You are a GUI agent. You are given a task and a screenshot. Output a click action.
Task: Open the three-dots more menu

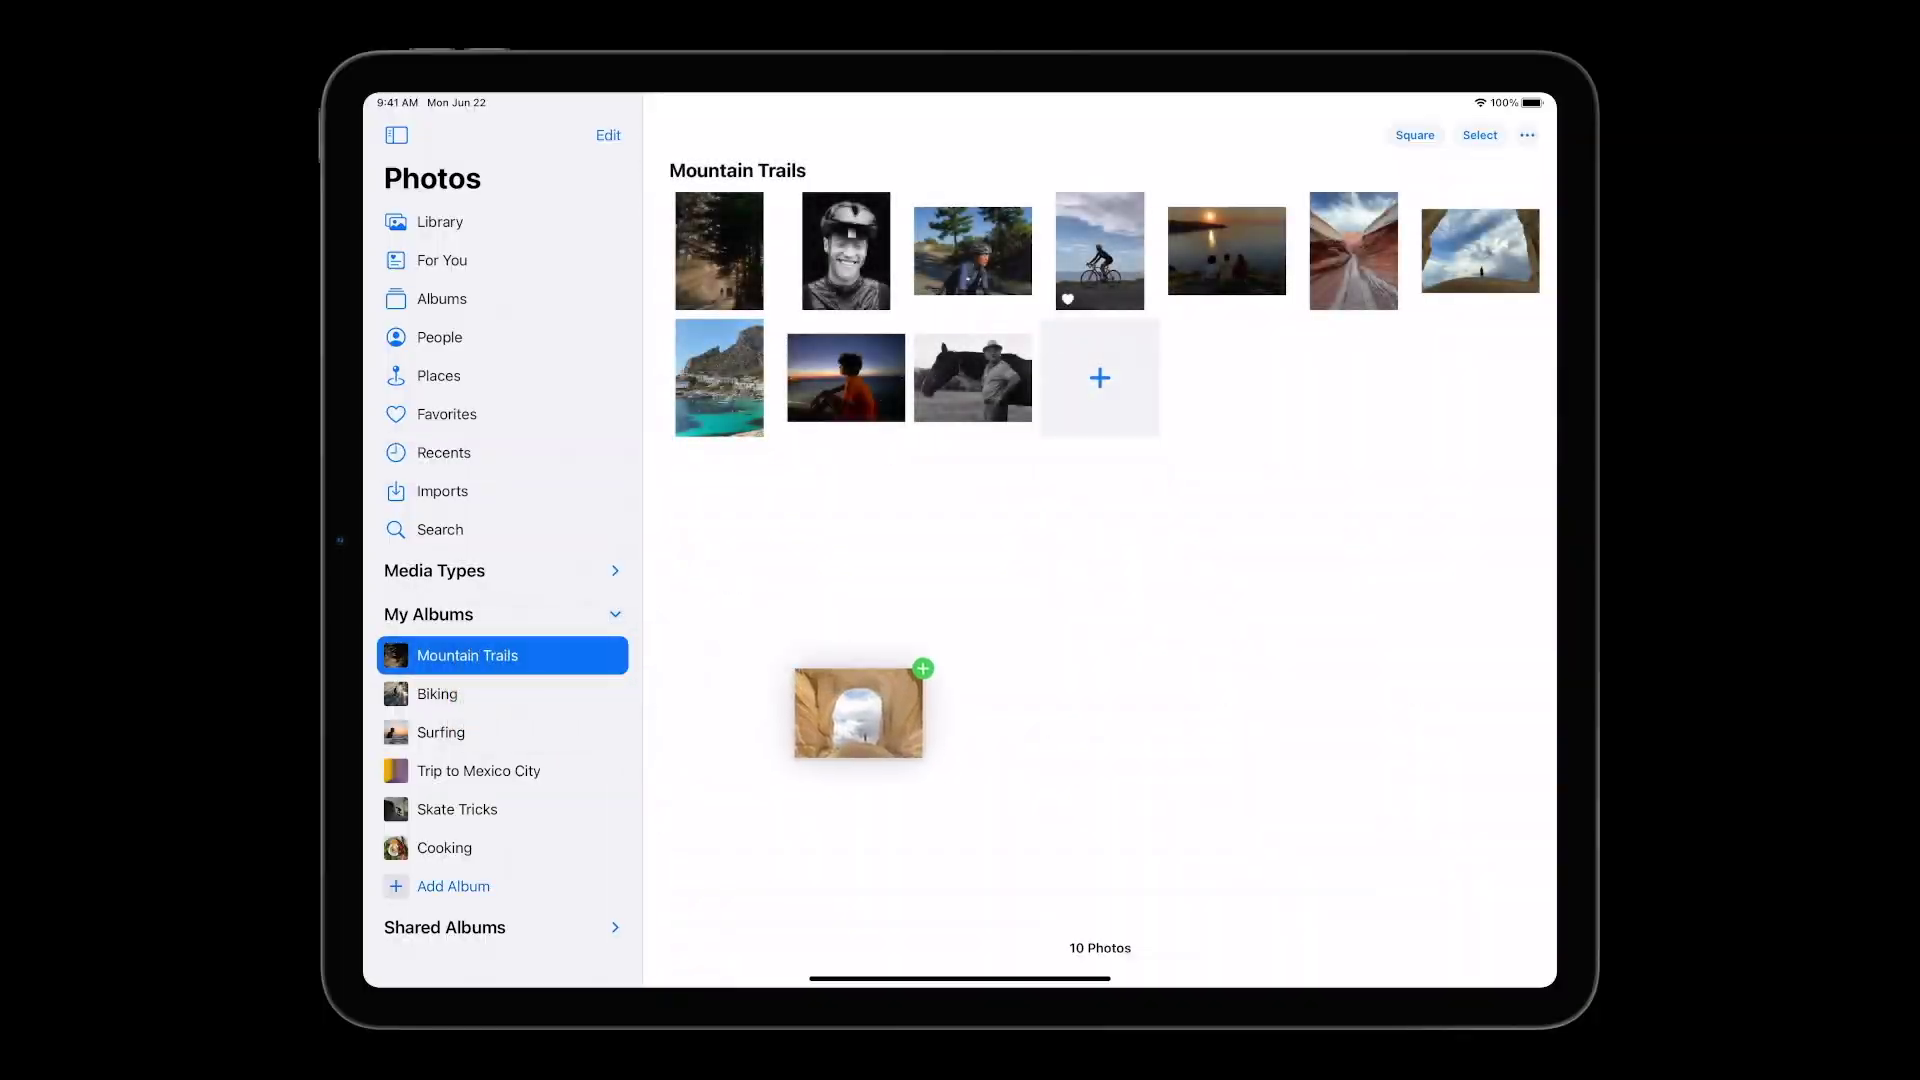(x=1527, y=135)
